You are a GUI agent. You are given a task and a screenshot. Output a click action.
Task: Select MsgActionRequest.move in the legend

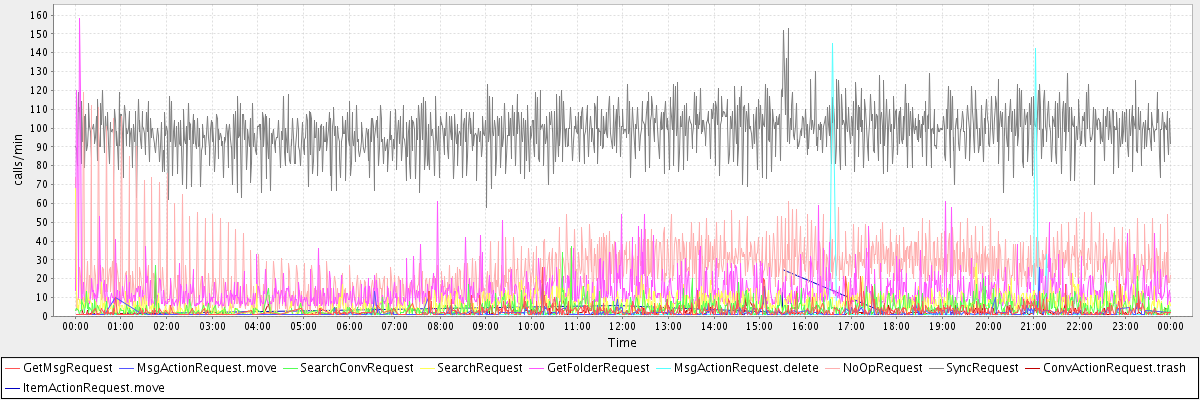click(x=206, y=368)
